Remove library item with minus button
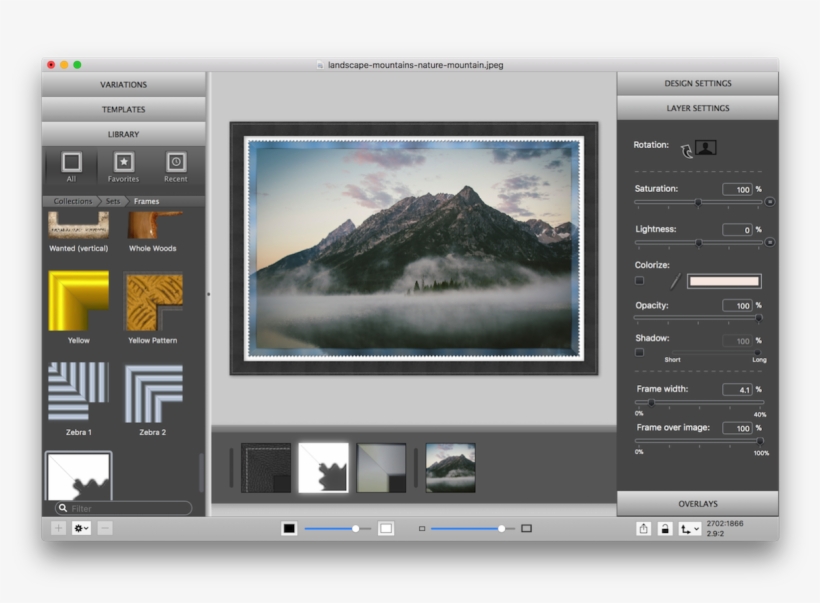This screenshot has width=820, height=603. point(105,528)
